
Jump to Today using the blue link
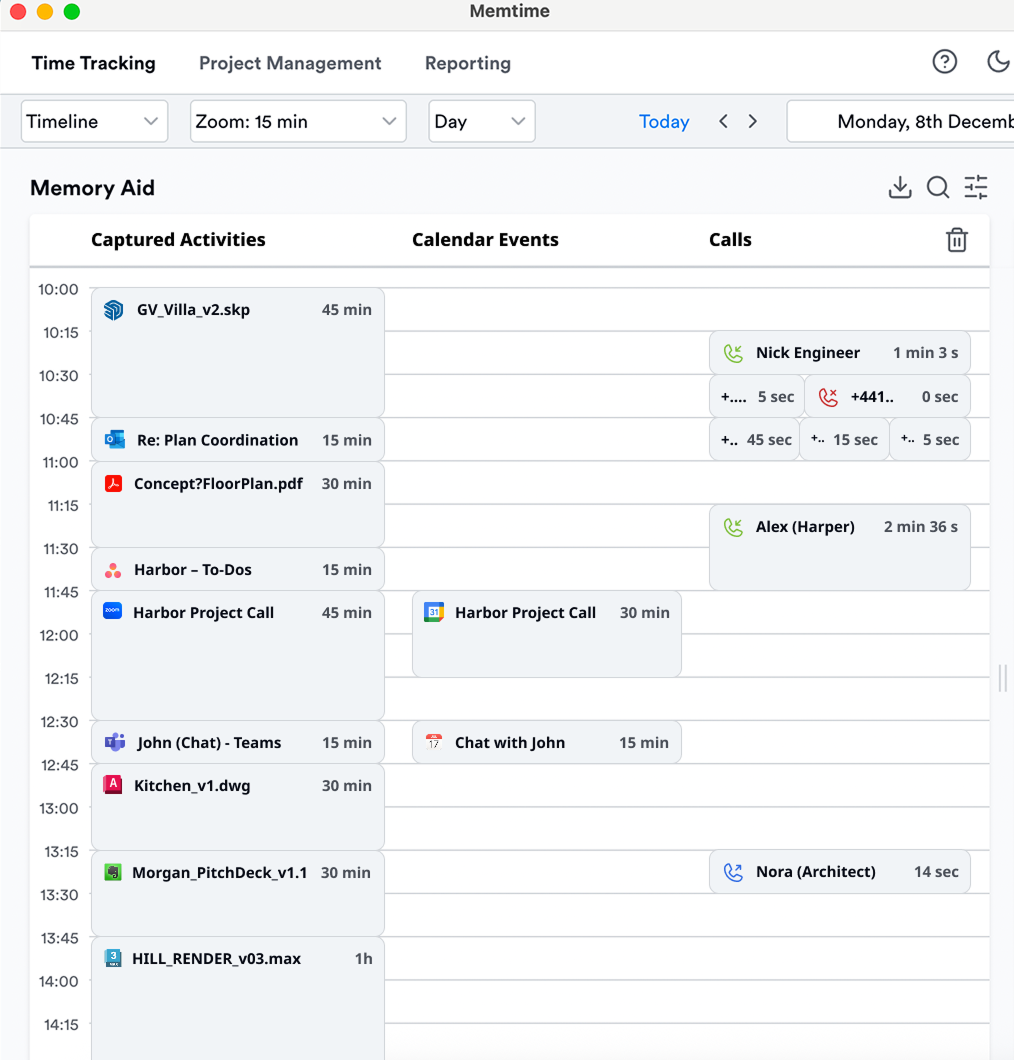coord(664,121)
